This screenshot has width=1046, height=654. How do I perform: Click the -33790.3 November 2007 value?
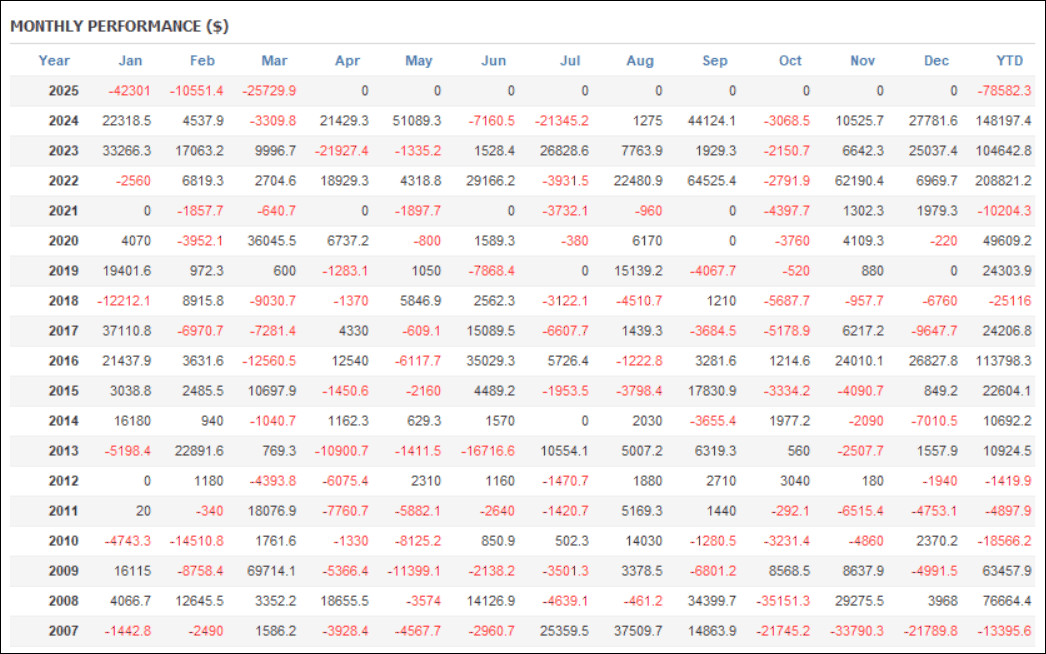(857, 631)
